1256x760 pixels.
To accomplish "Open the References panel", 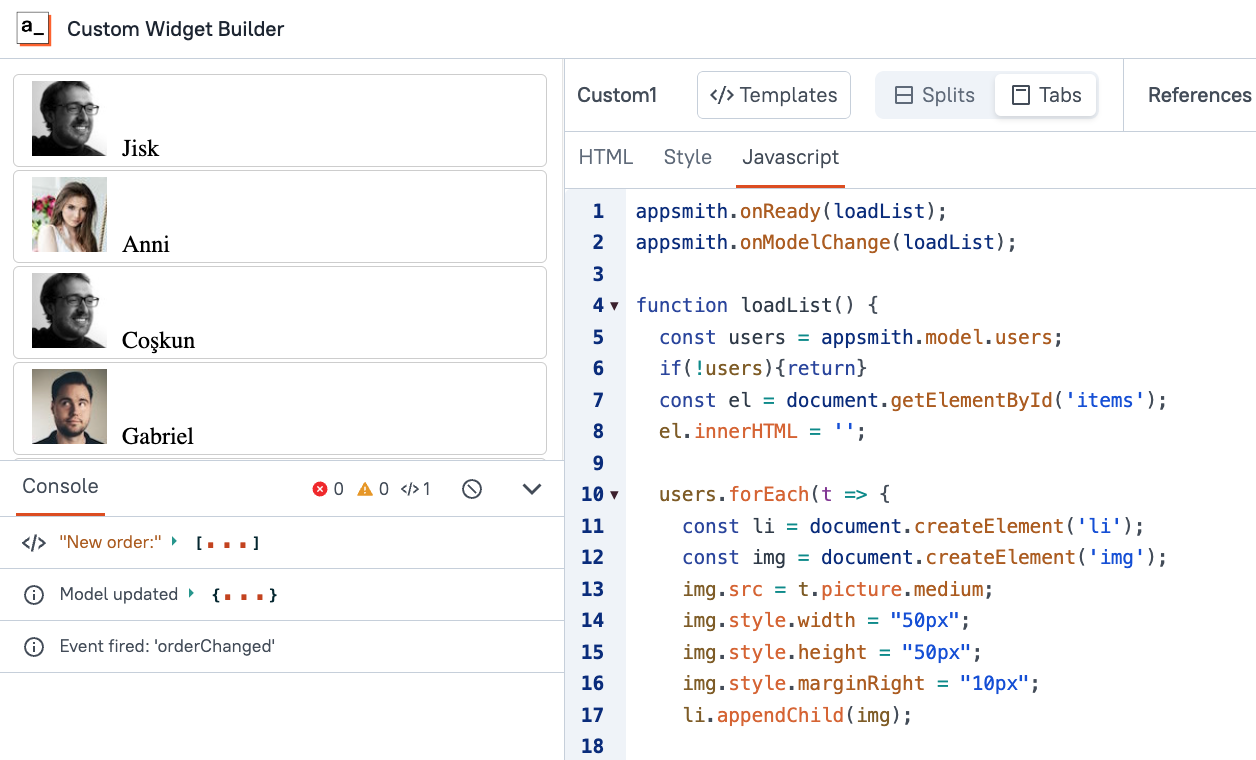I will tap(1199, 95).
